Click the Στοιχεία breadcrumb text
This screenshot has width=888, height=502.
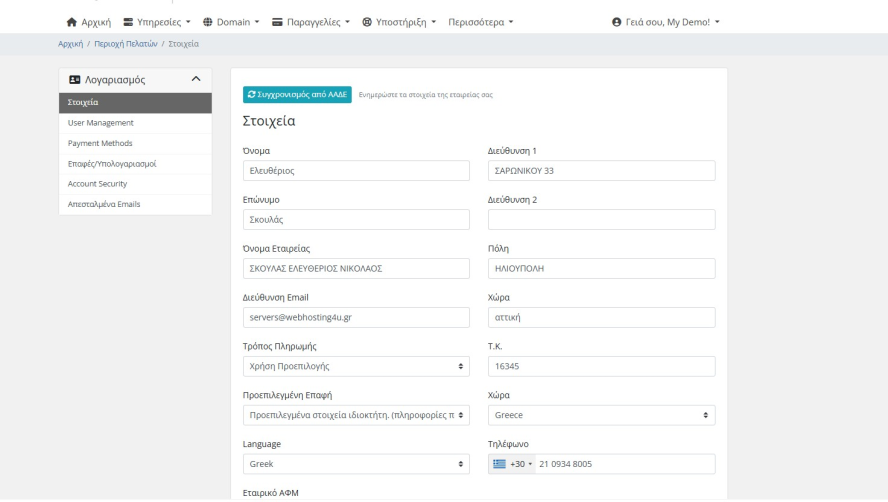[183, 44]
